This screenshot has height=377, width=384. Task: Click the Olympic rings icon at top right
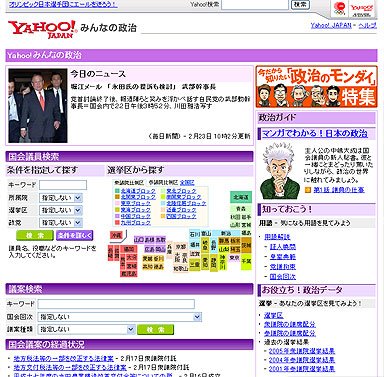[339, 8]
